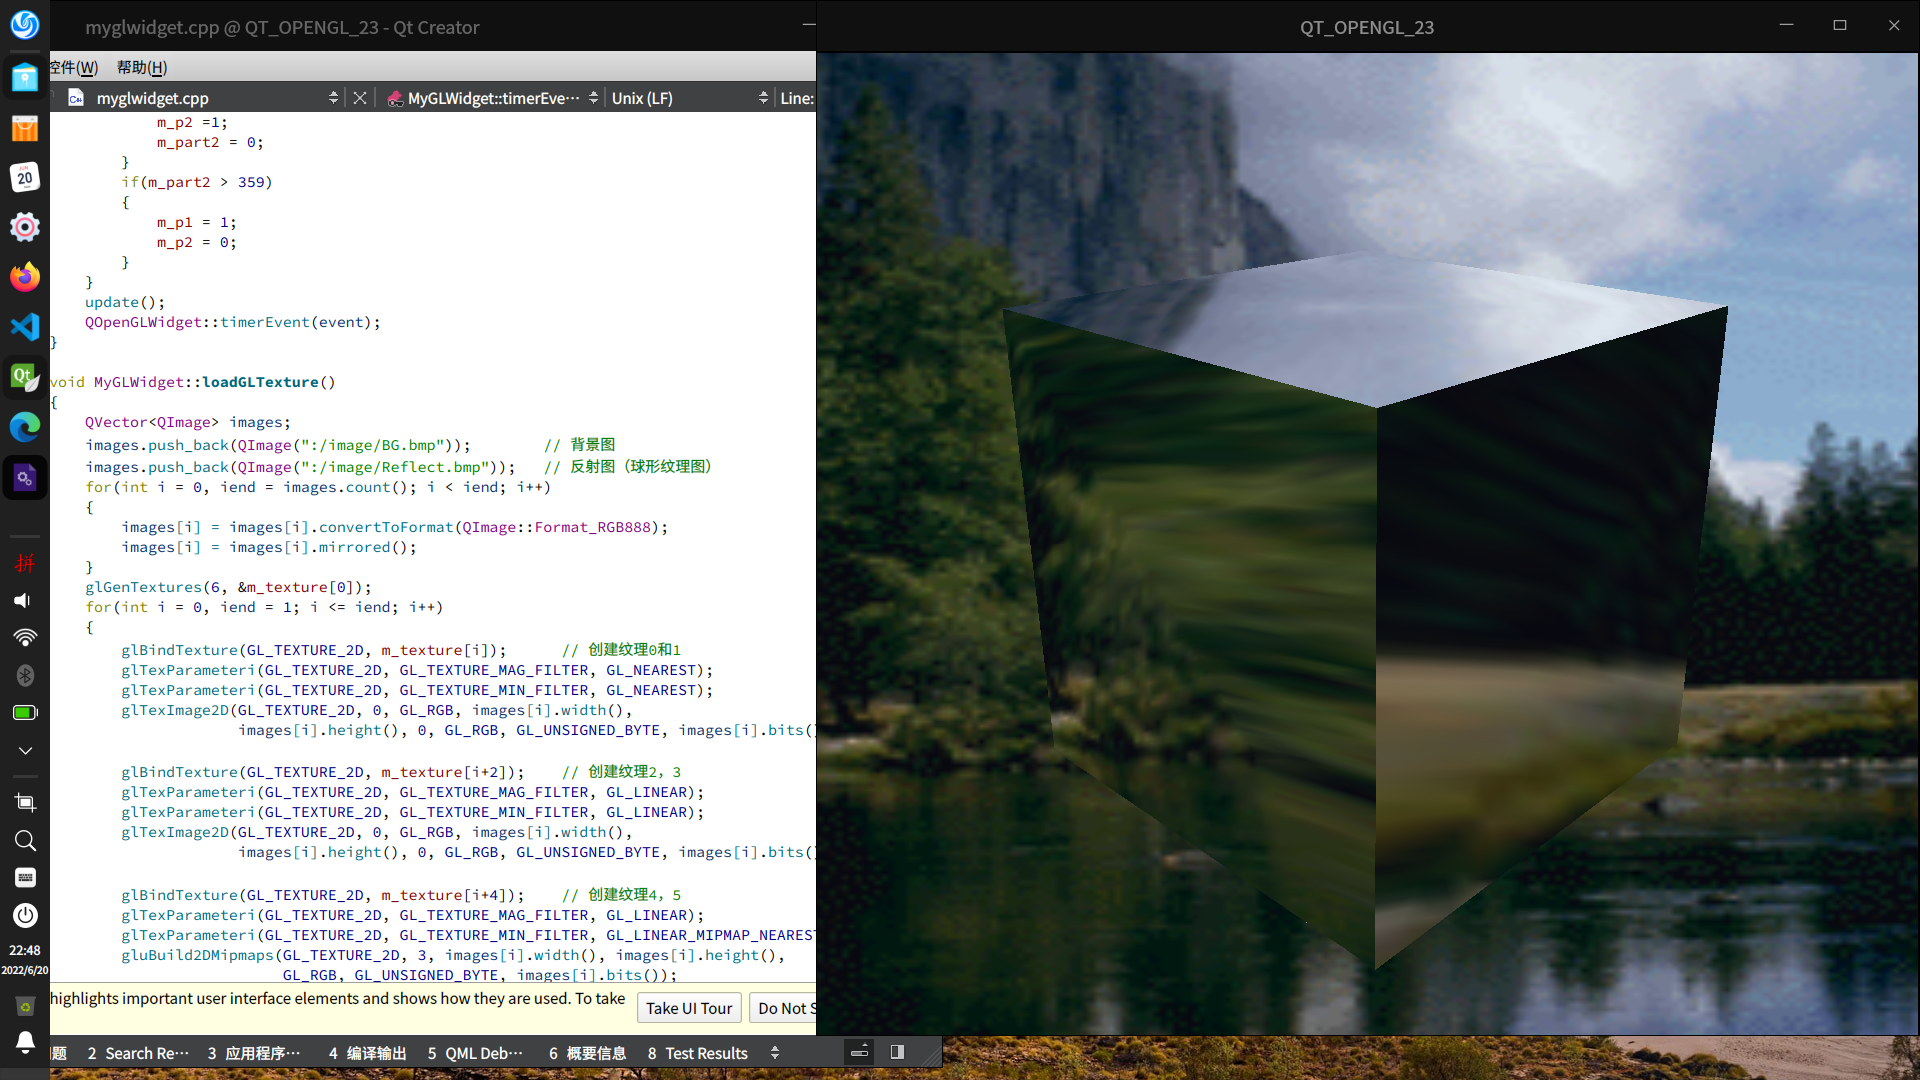Close the myglwidget.cpp document
This screenshot has width=1920, height=1080.
point(360,98)
